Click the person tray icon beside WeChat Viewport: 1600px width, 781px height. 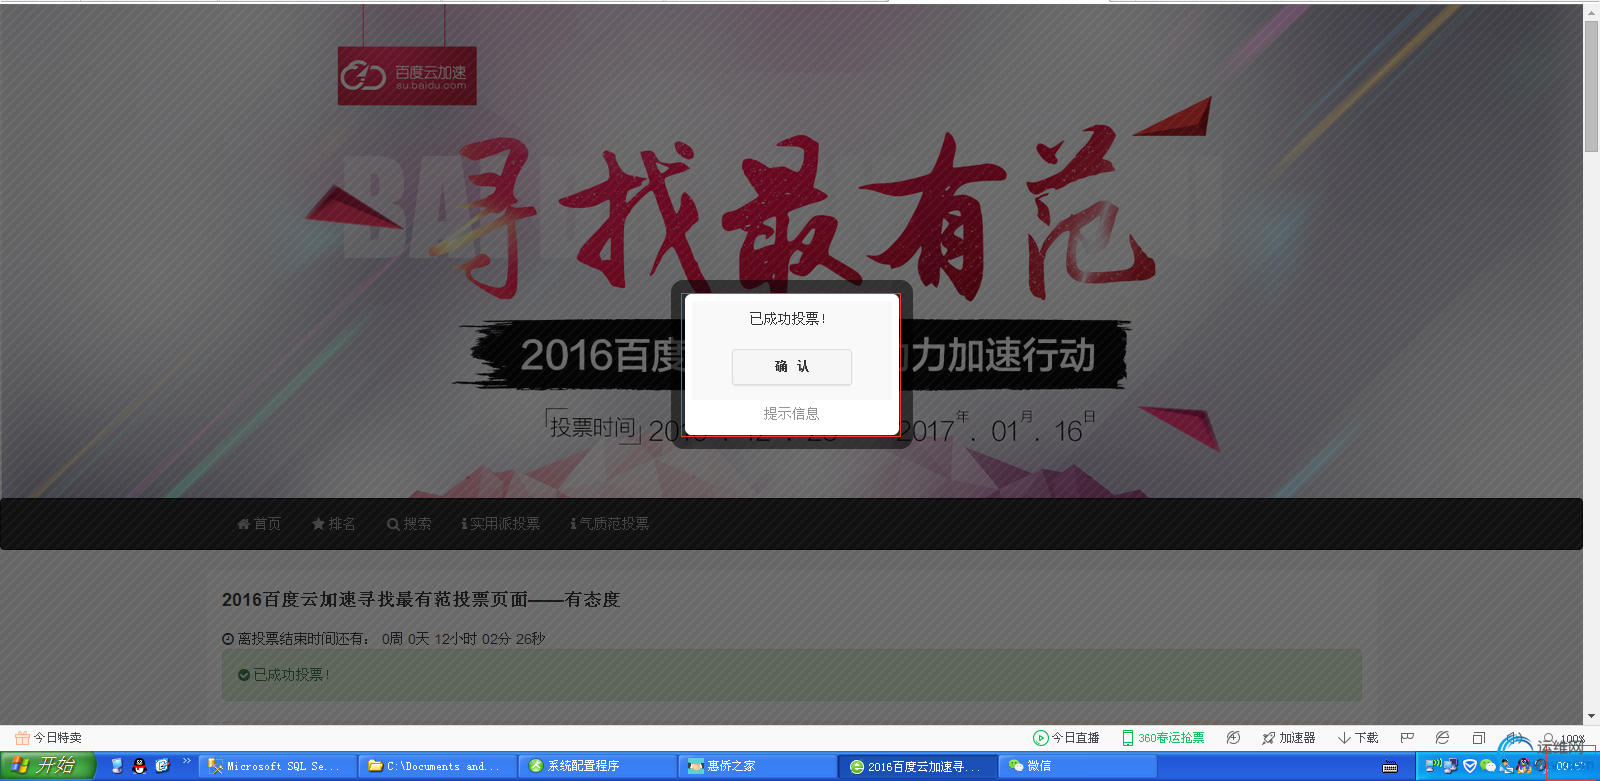click(x=1506, y=766)
